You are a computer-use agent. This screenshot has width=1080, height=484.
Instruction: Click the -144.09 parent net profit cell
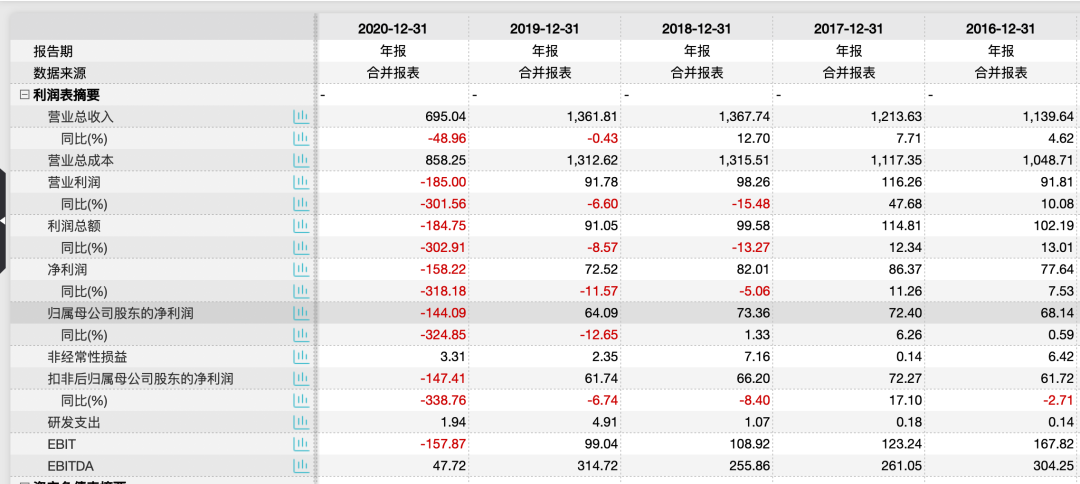click(x=444, y=313)
